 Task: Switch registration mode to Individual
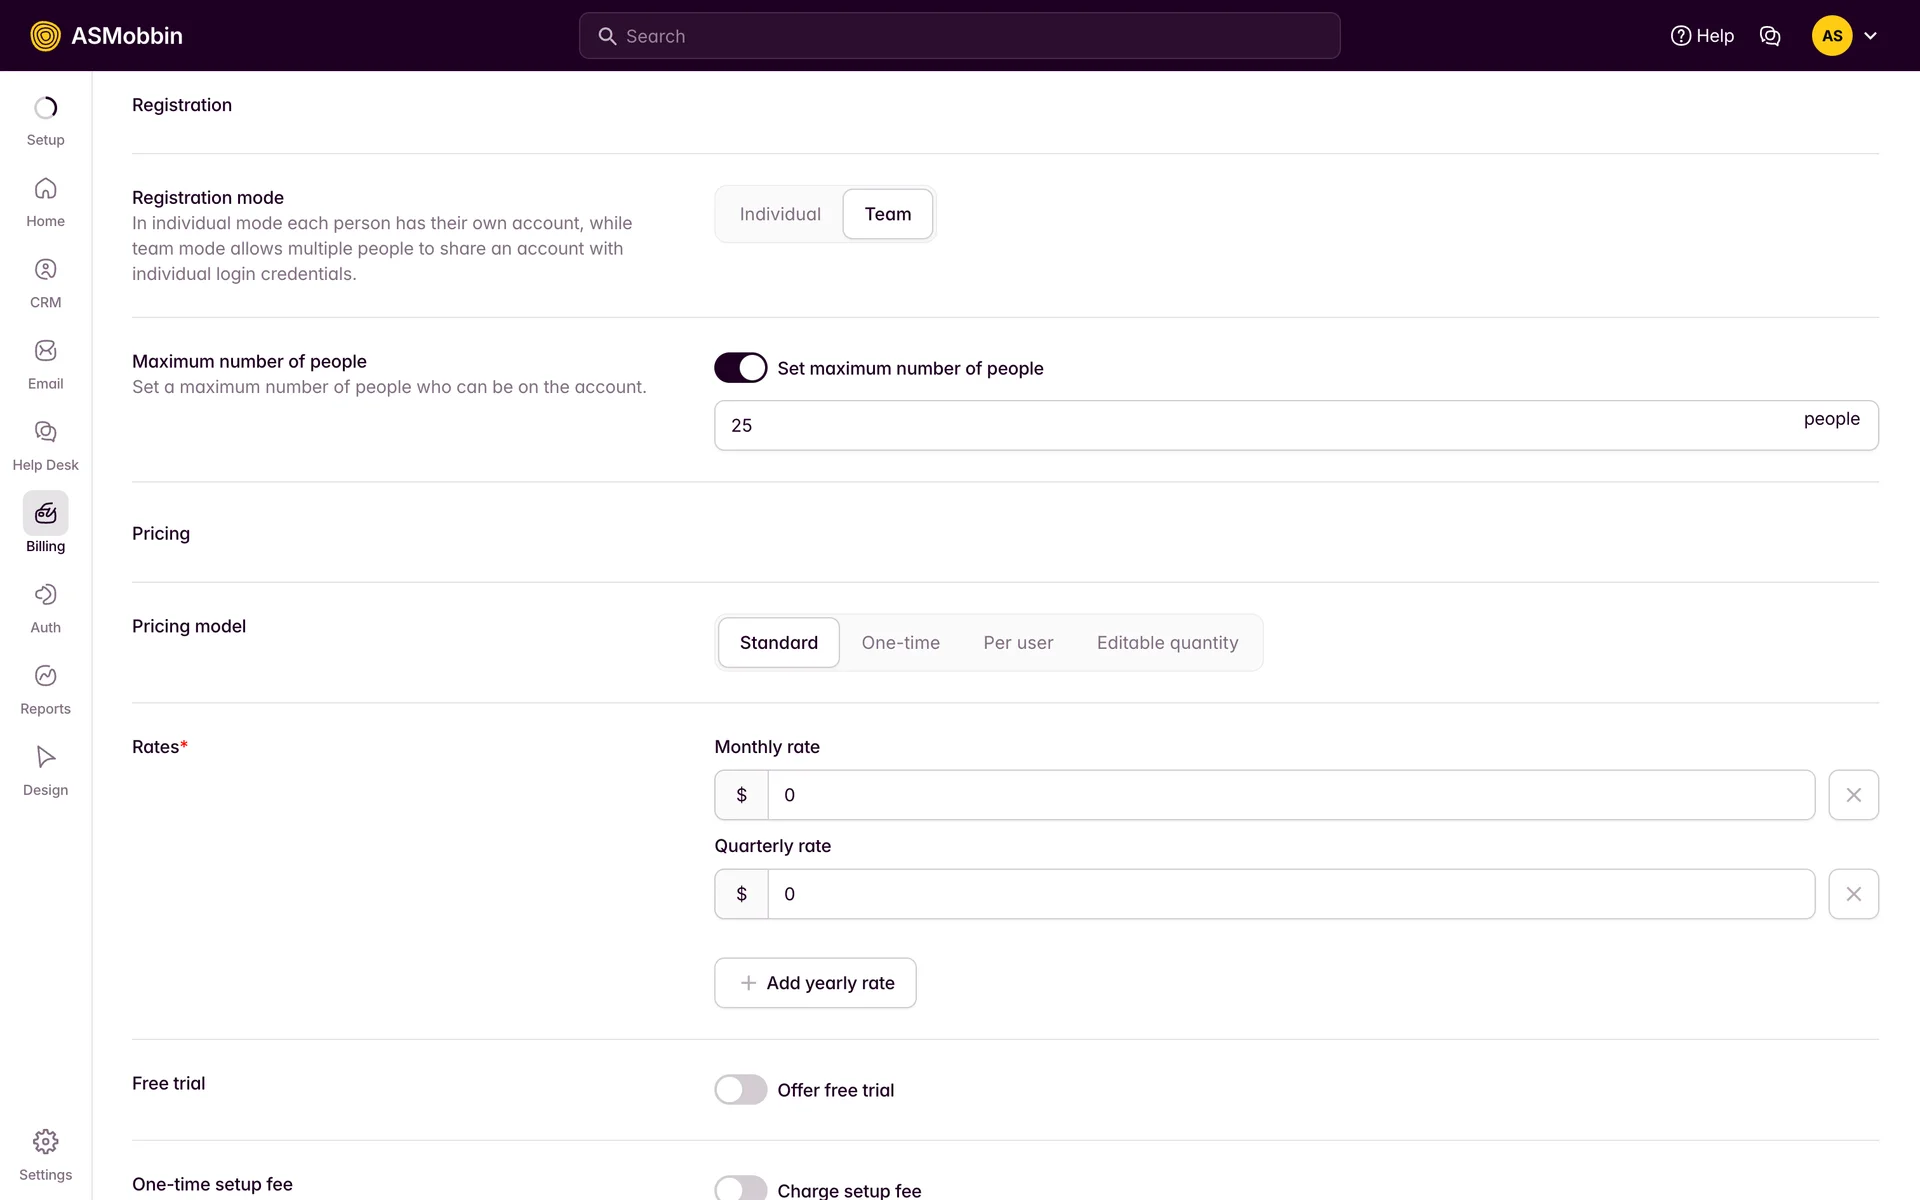780,214
